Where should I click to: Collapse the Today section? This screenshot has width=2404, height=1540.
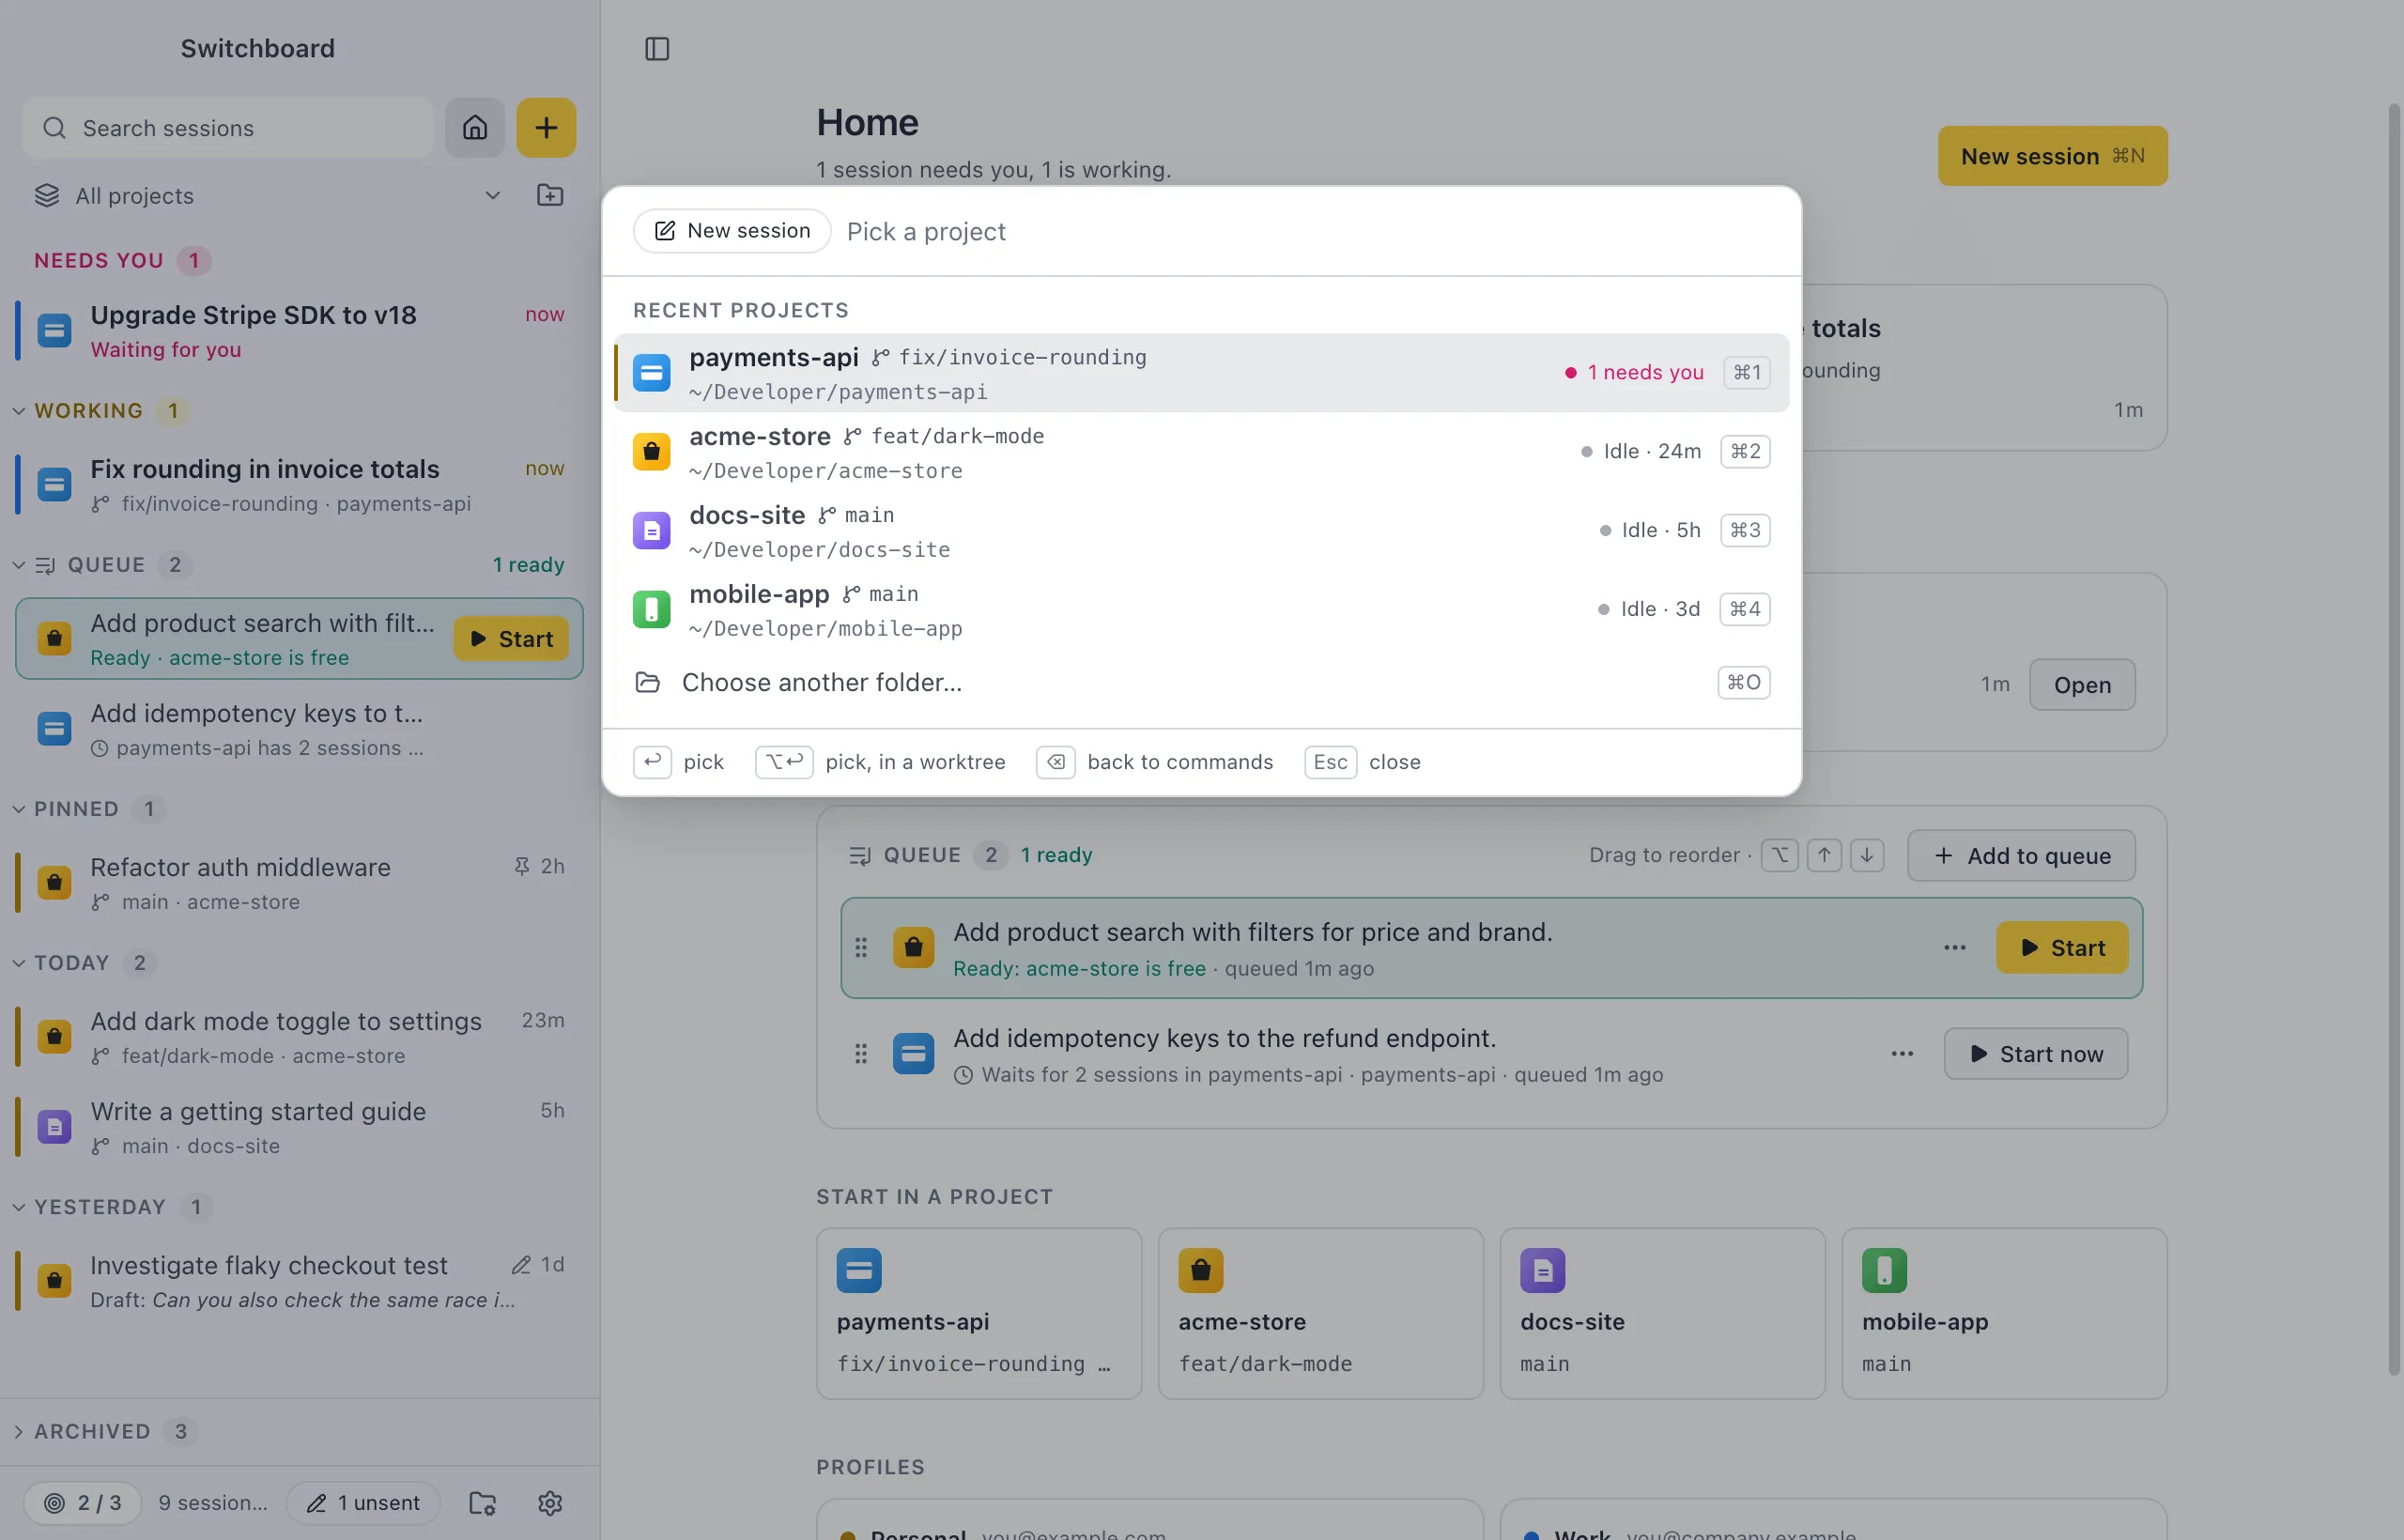click(x=19, y=963)
